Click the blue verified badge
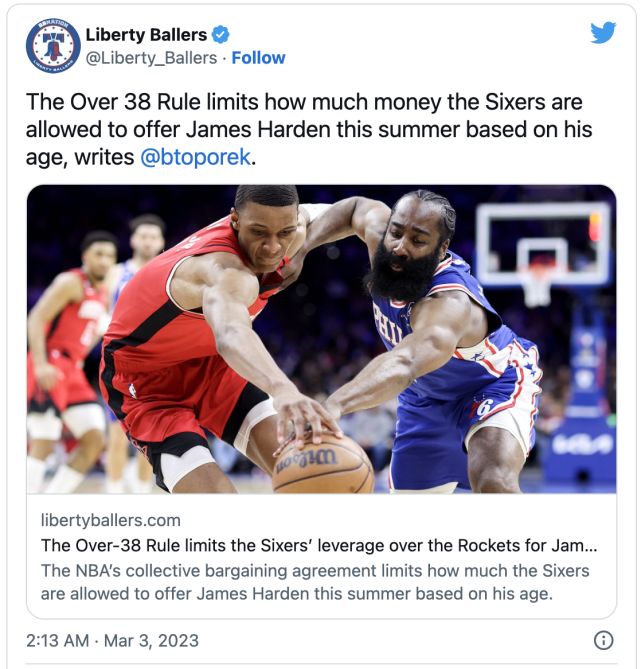Image resolution: width=641 pixels, height=669 pixels. (x=221, y=35)
